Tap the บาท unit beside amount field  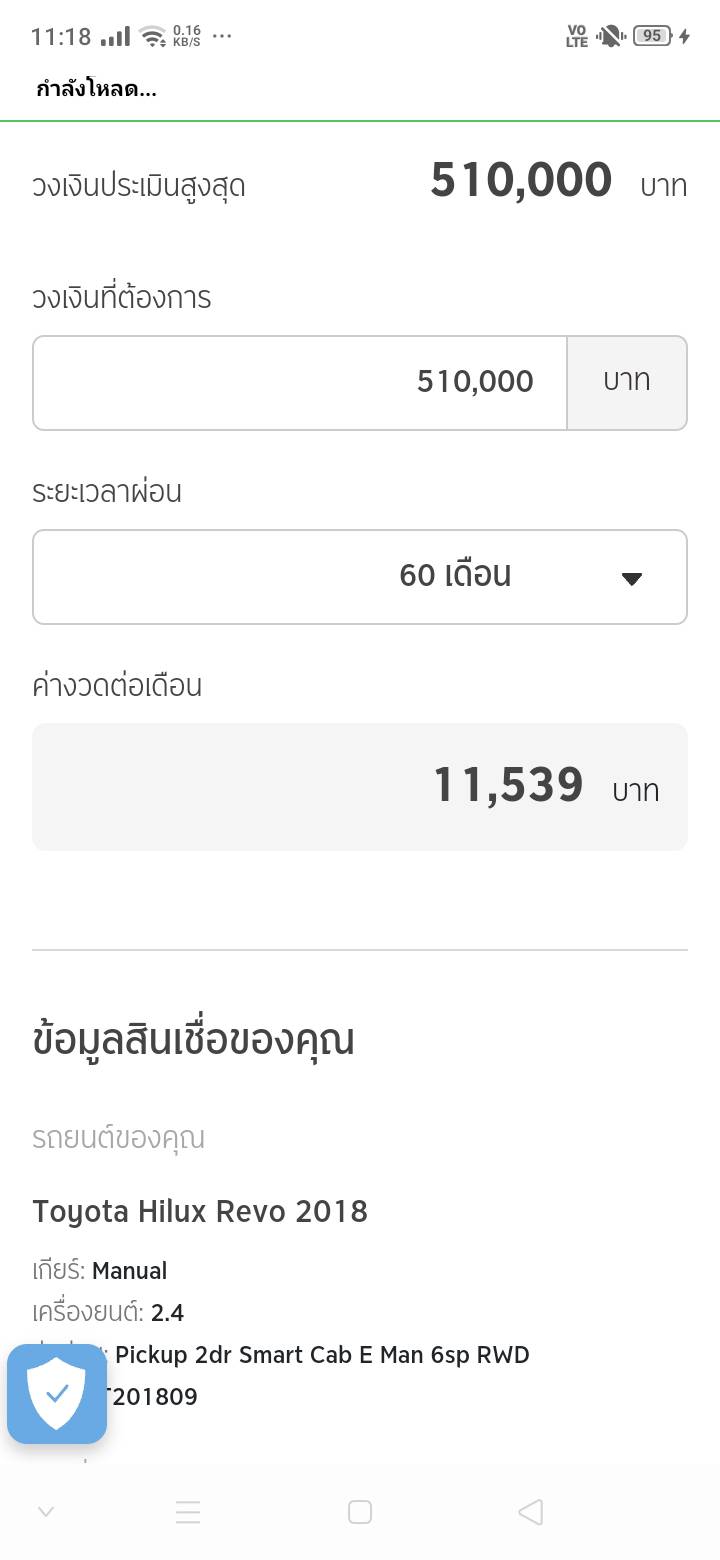[627, 382]
